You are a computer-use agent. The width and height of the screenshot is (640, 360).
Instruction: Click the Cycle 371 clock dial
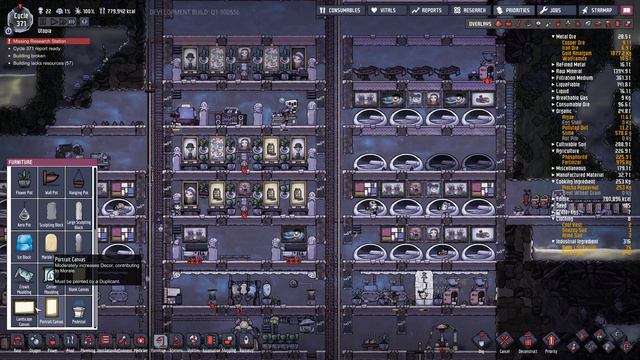[x=21, y=19]
